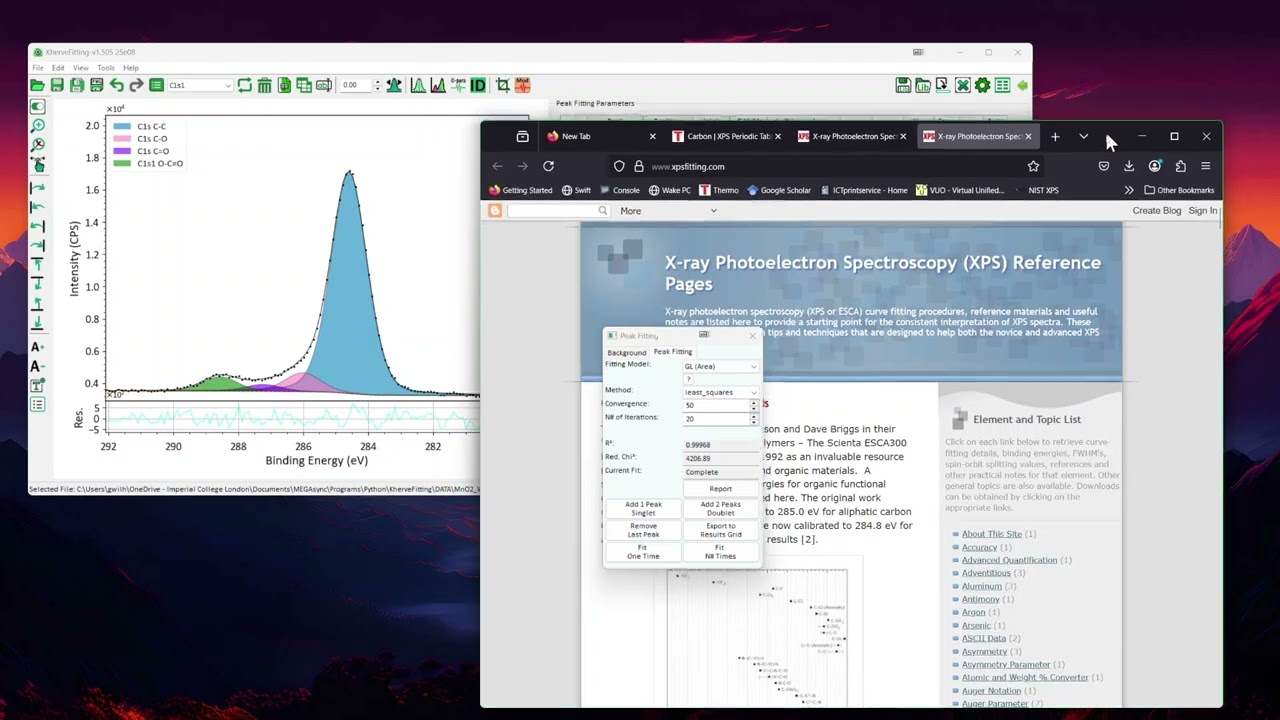The image size is (1280, 720).
Task: Click Export to Results Grid button
Action: pyautogui.click(x=720, y=530)
